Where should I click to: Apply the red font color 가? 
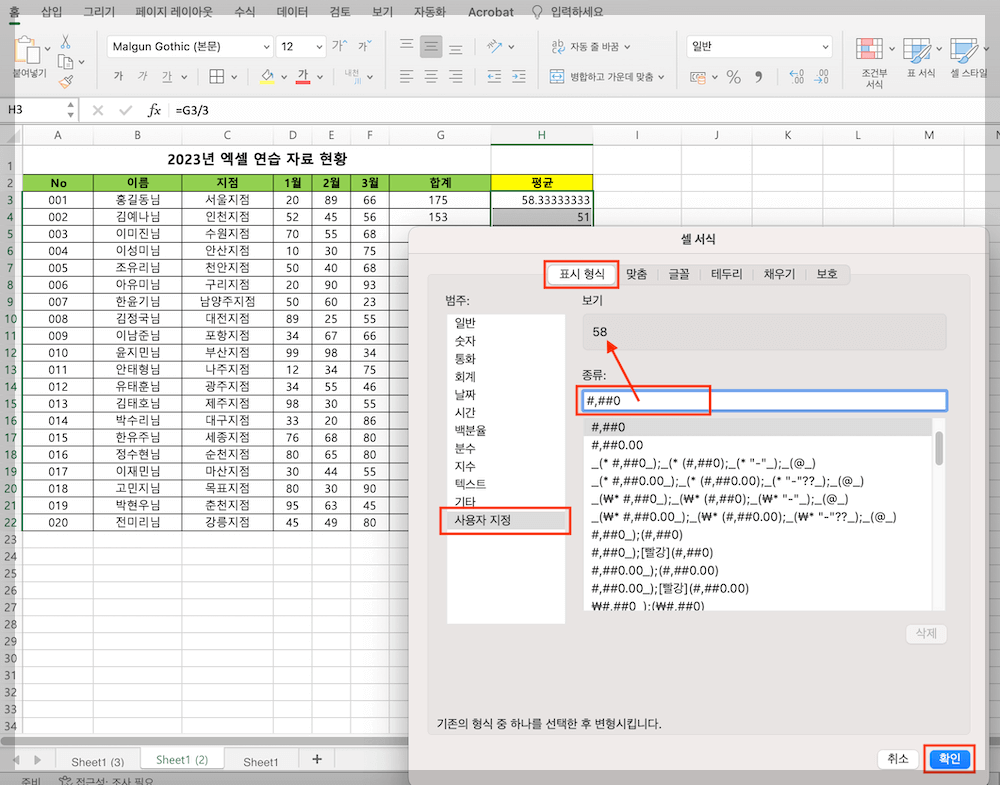point(303,77)
